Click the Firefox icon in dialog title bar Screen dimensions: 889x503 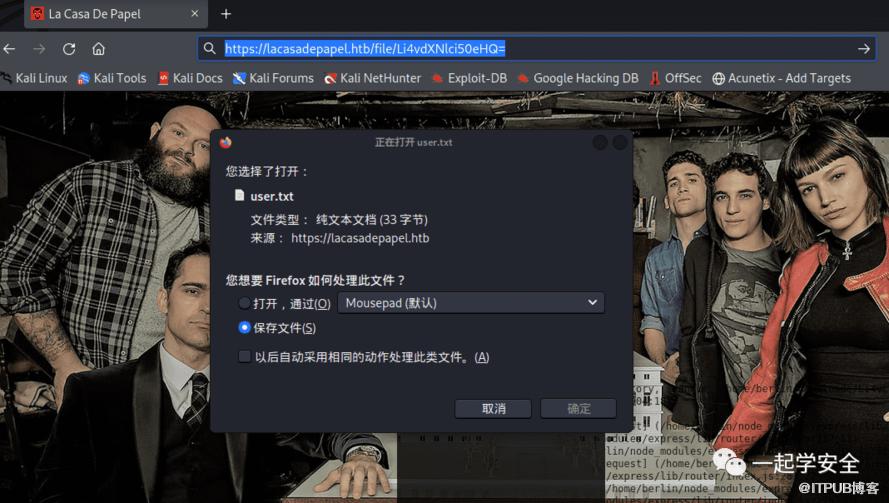pos(226,142)
